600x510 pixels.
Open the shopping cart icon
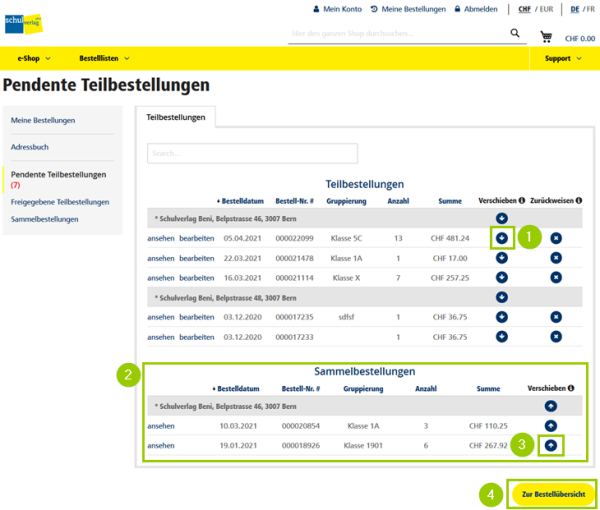click(546, 36)
